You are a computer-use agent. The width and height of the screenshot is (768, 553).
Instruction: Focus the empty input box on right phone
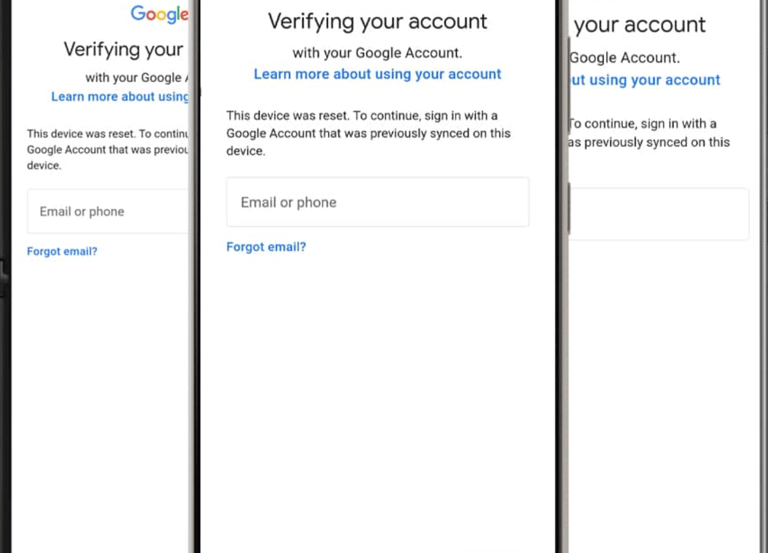659,214
